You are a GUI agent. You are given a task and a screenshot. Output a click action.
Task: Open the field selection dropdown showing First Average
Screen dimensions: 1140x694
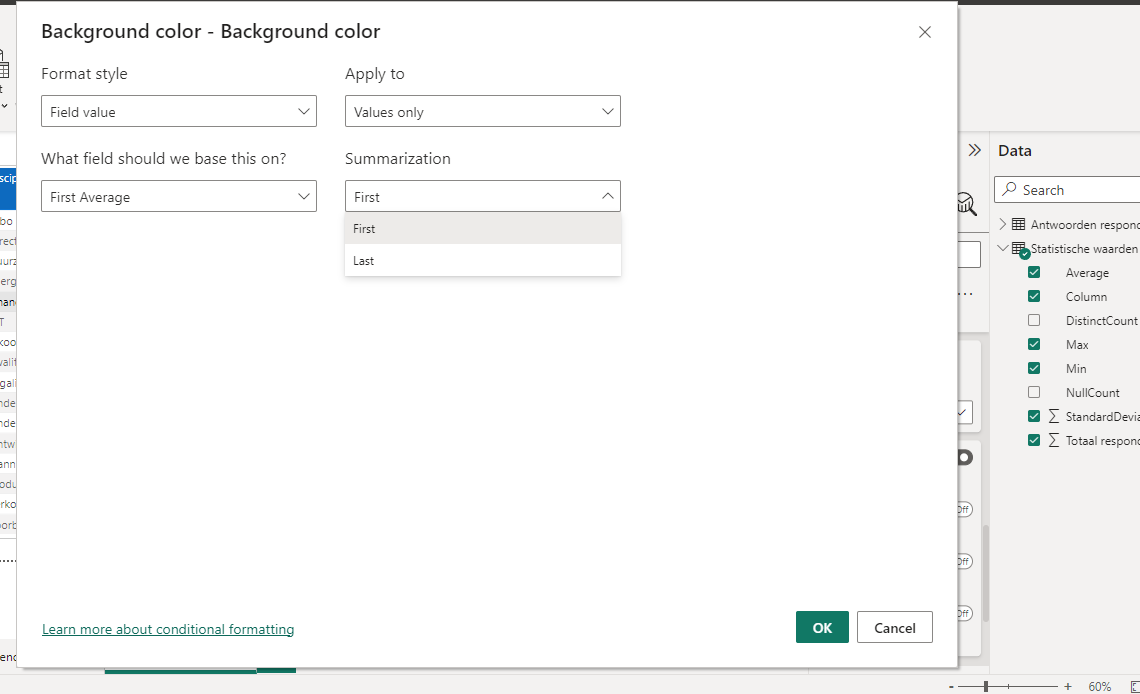pyautogui.click(x=179, y=196)
